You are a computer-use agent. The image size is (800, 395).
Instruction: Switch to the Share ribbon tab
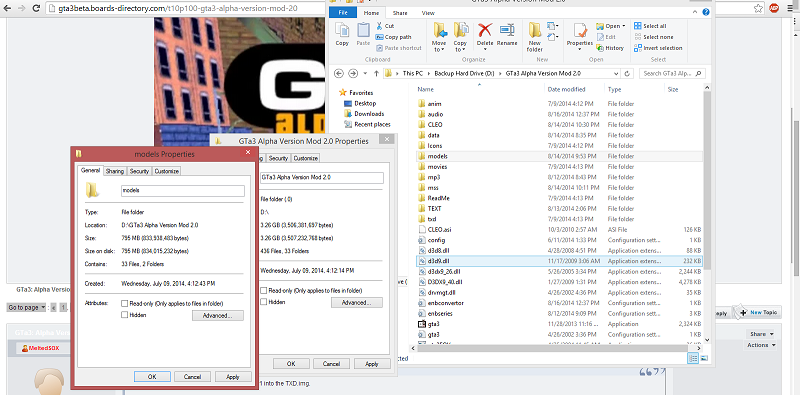pos(400,13)
